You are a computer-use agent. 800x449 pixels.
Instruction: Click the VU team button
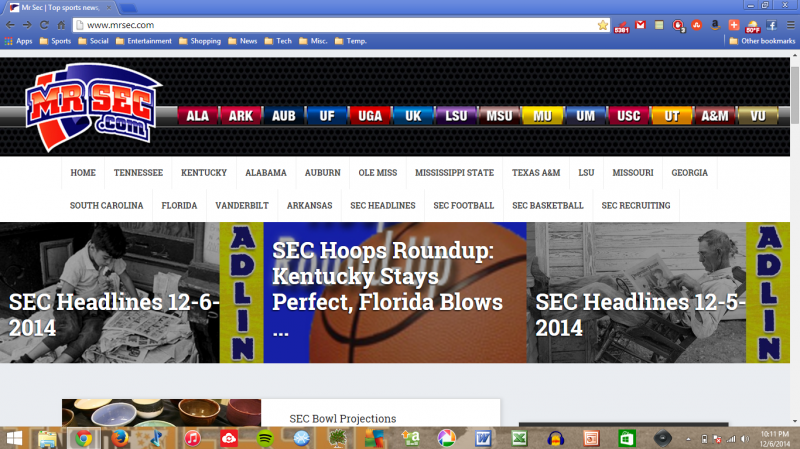click(x=758, y=116)
